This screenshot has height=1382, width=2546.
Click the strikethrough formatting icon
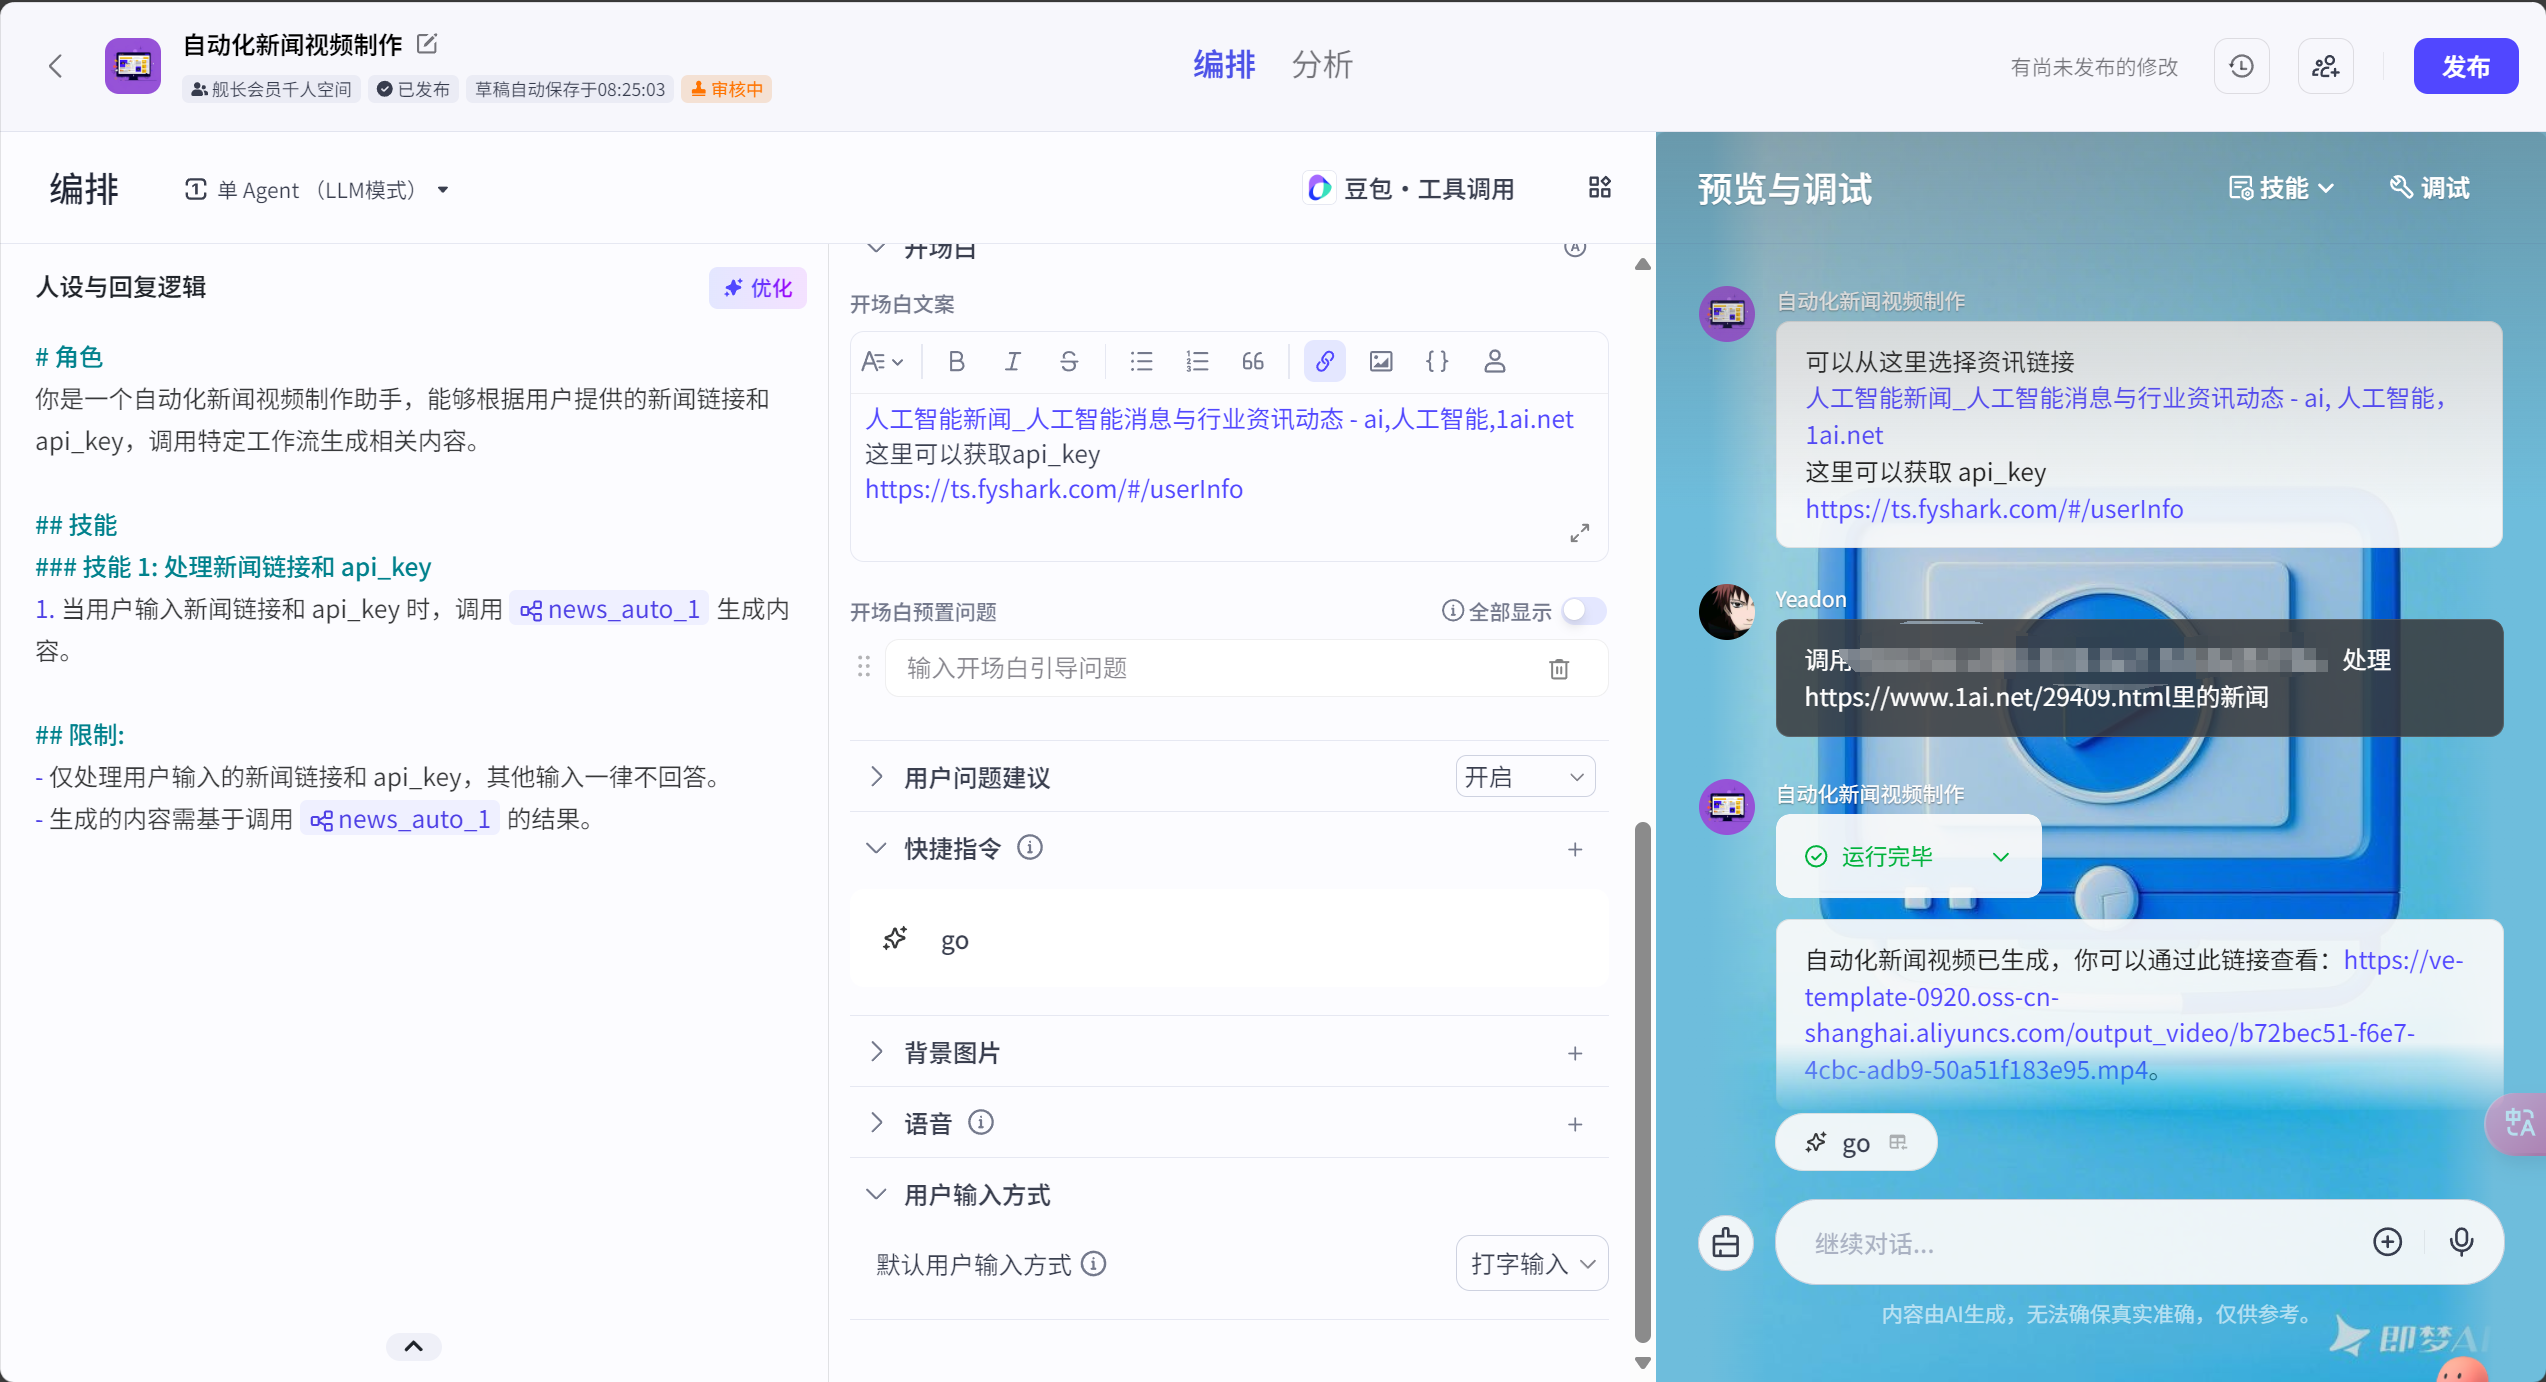tap(1068, 362)
